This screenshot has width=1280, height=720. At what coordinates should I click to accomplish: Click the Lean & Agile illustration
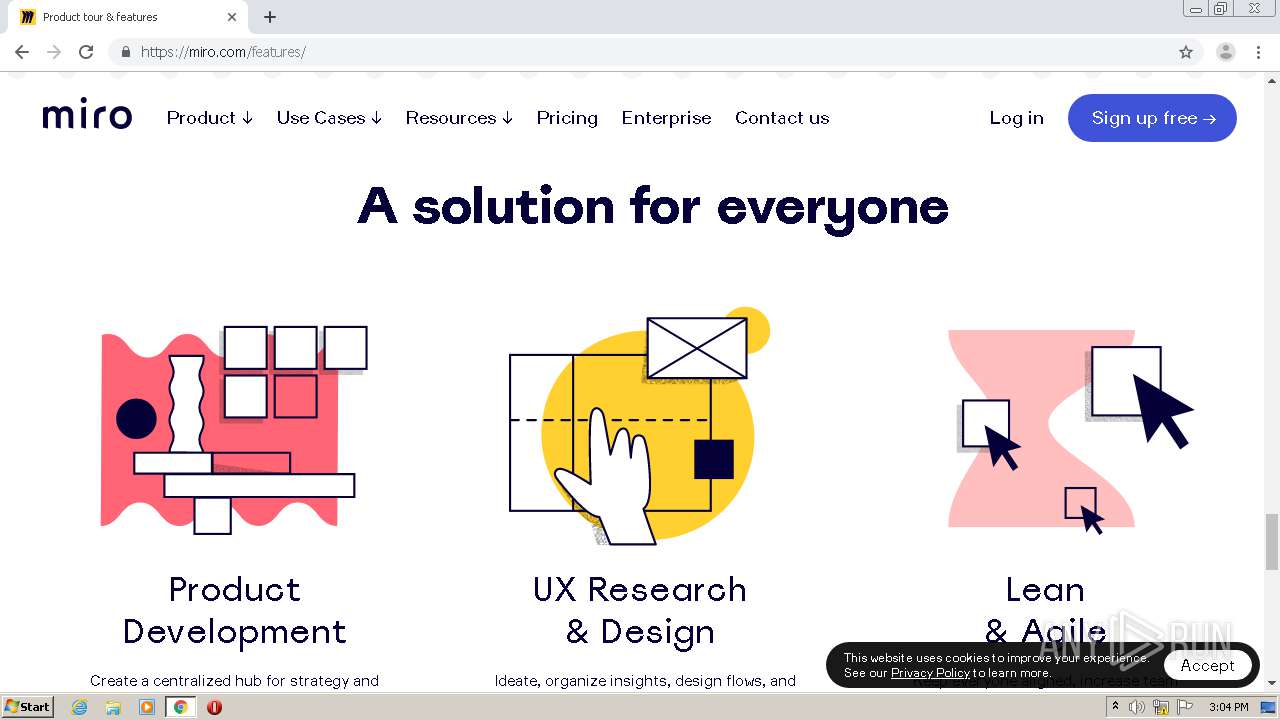1070,430
